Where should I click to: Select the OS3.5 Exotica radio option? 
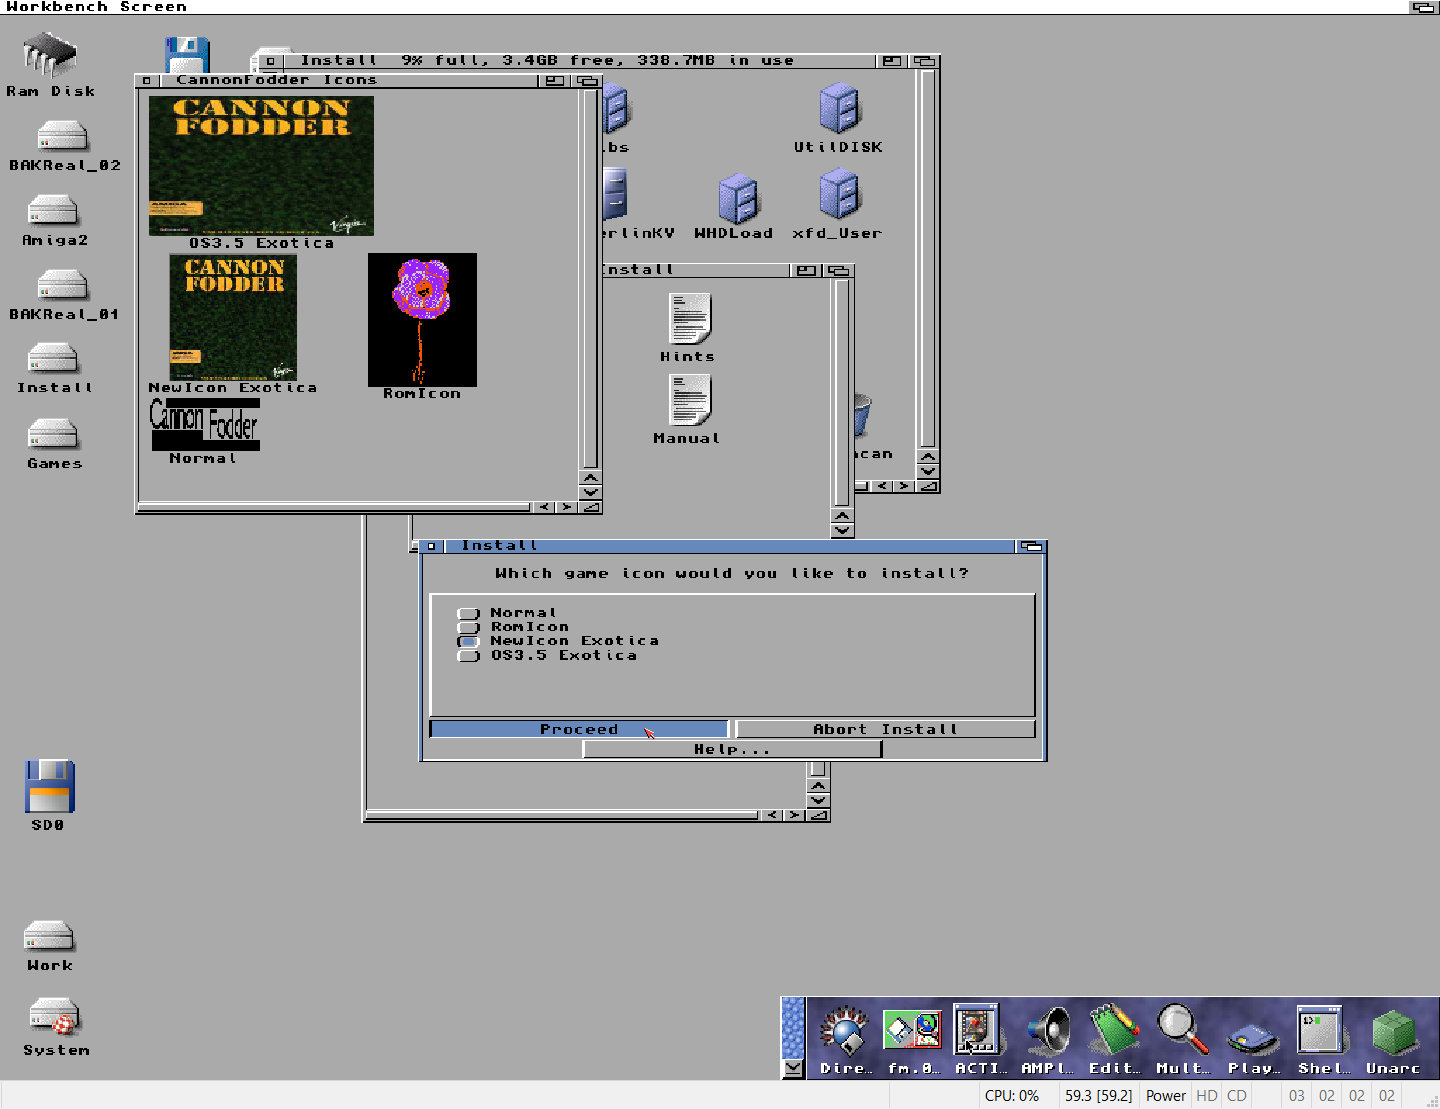[x=468, y=656]
